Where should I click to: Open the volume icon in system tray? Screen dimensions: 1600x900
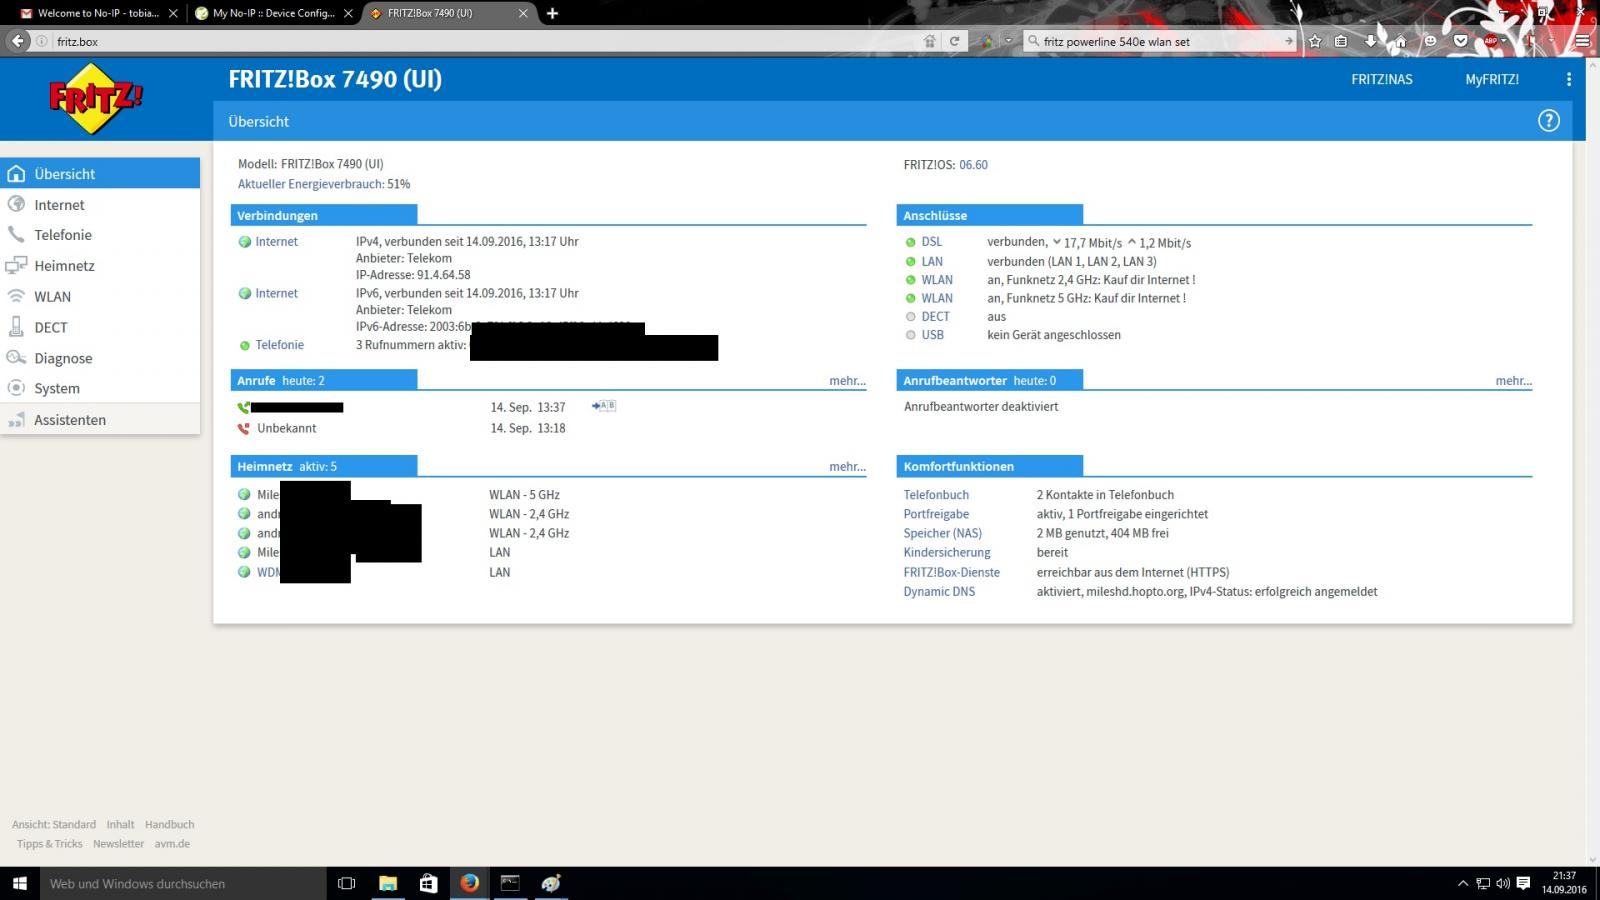[1503, 883]
